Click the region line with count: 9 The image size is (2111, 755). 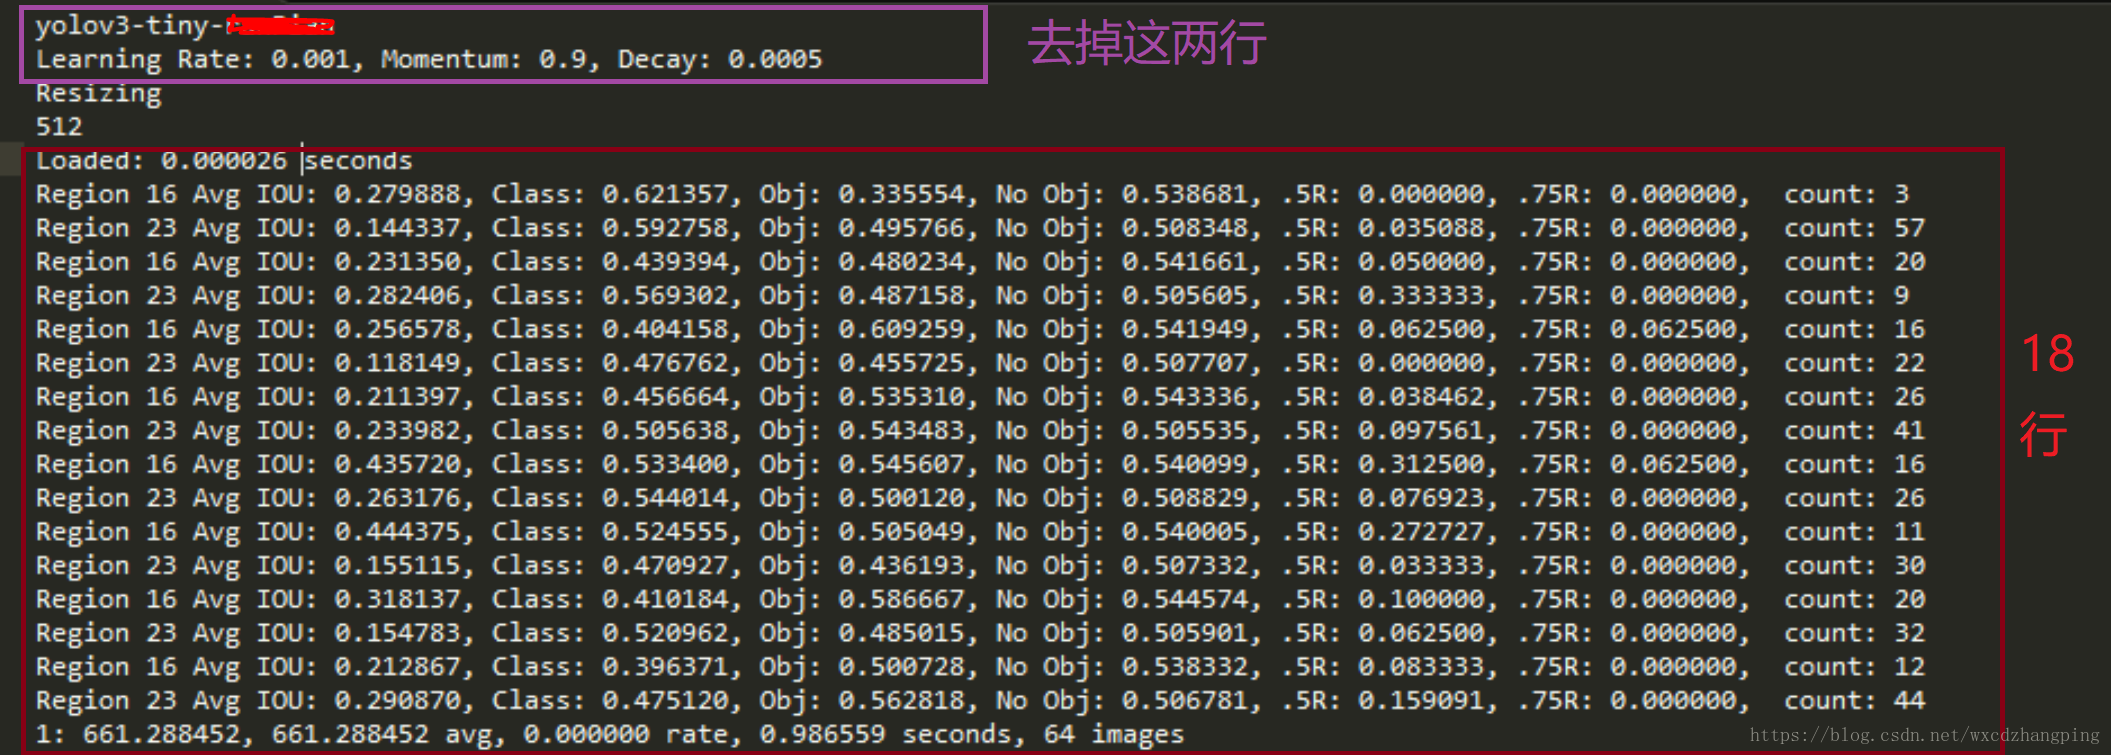[x=973, y=296]
